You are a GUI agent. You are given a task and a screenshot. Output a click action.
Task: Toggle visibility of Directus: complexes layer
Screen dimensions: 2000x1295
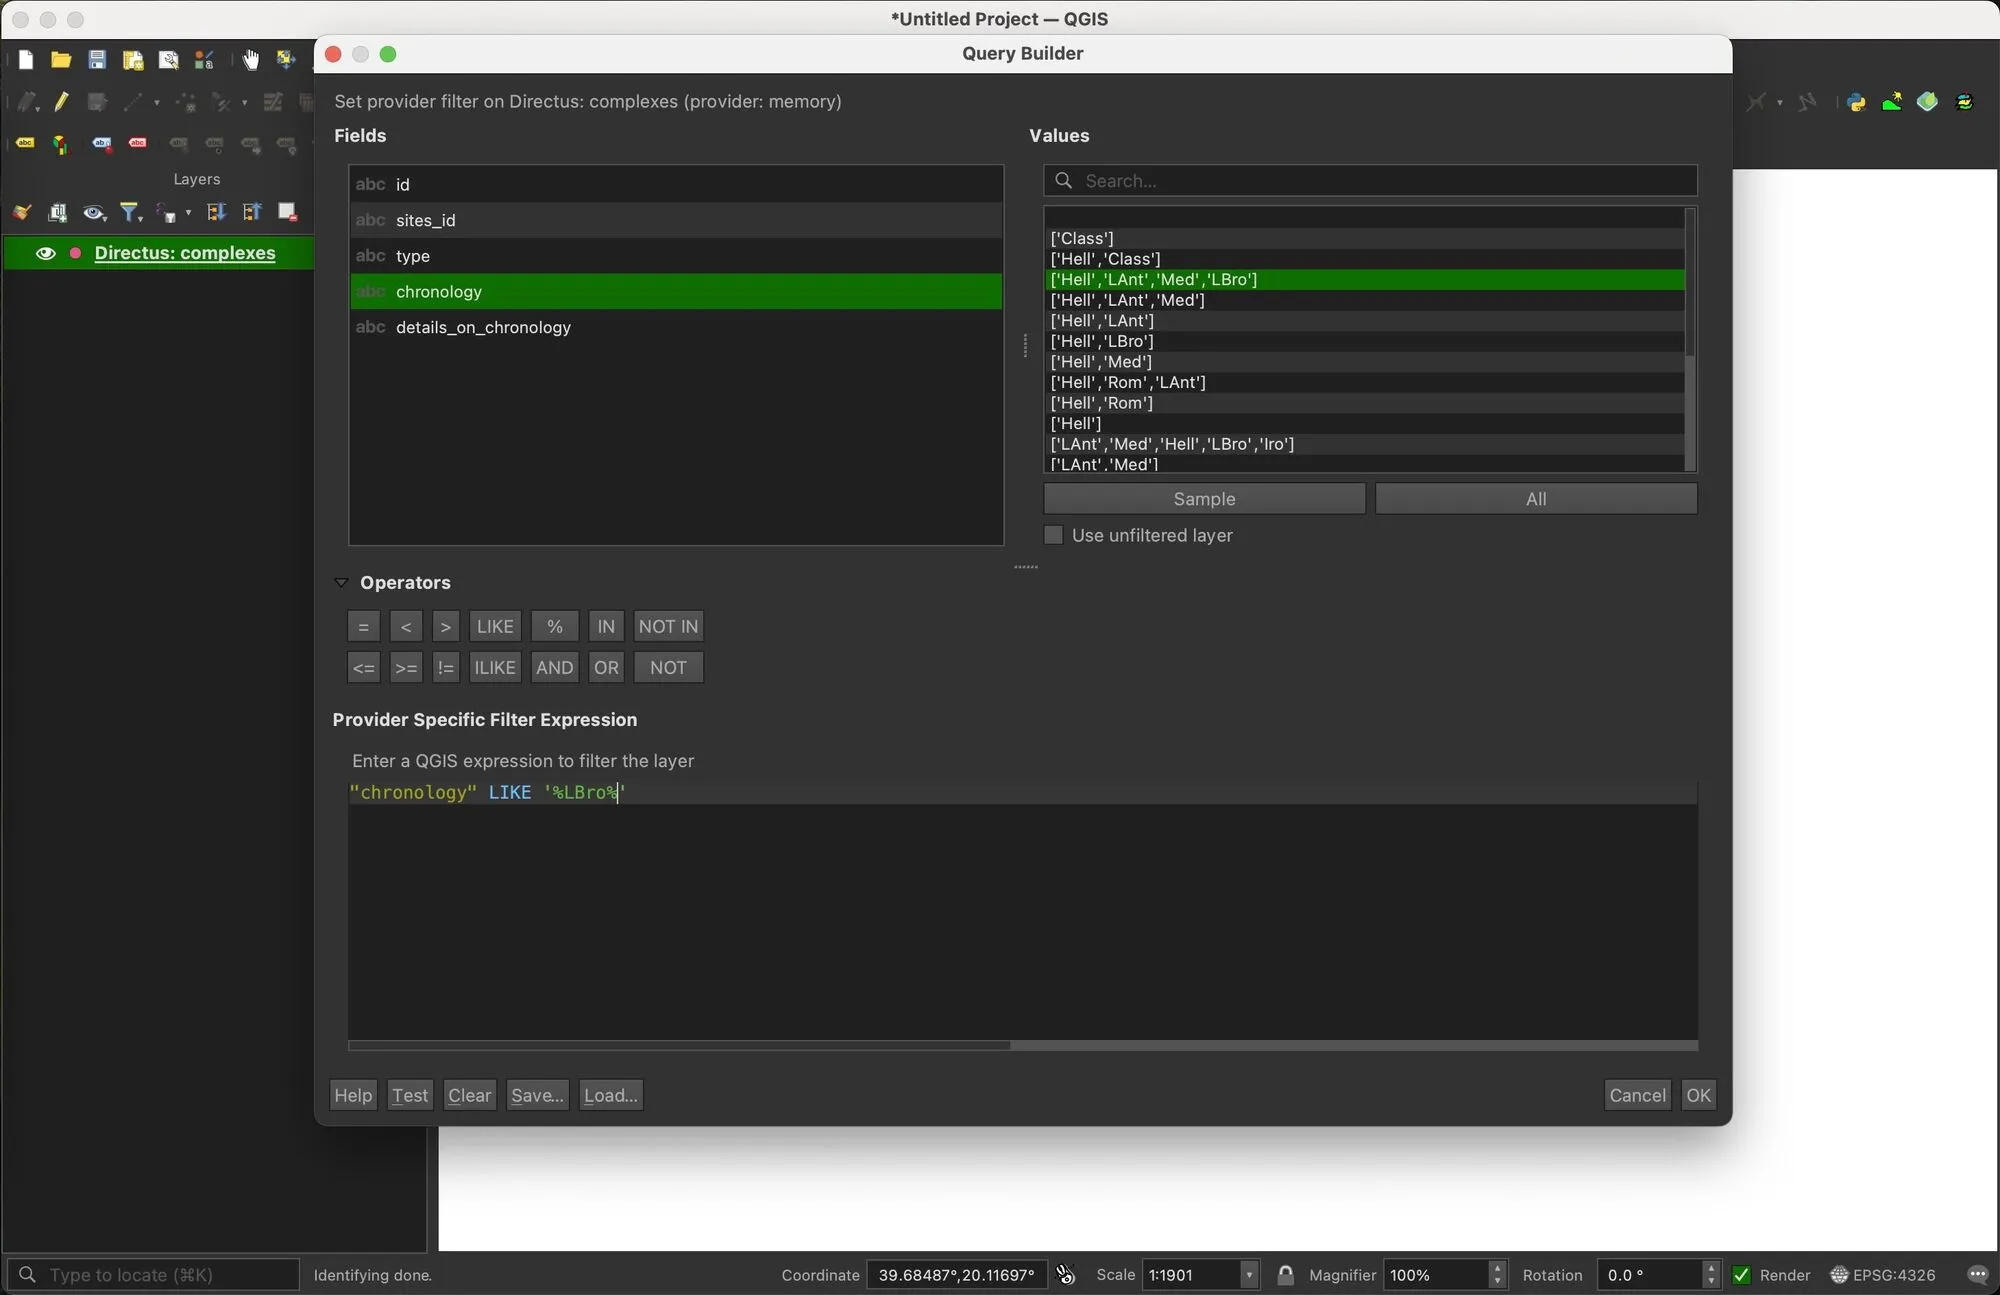[46, 253]
